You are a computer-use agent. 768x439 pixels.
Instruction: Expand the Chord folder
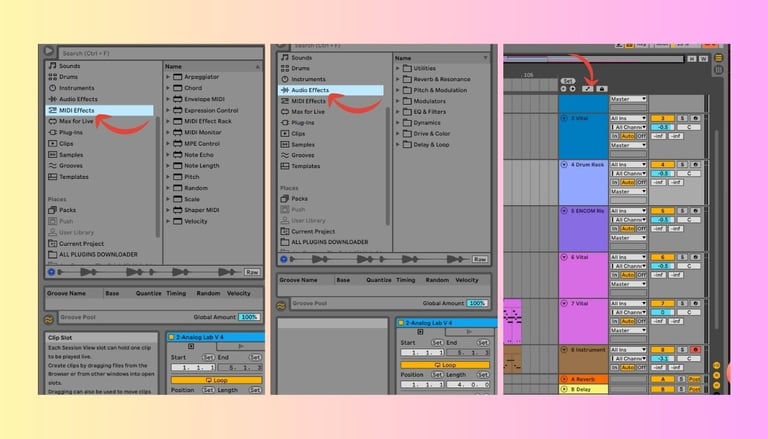[x=168, y=88]
